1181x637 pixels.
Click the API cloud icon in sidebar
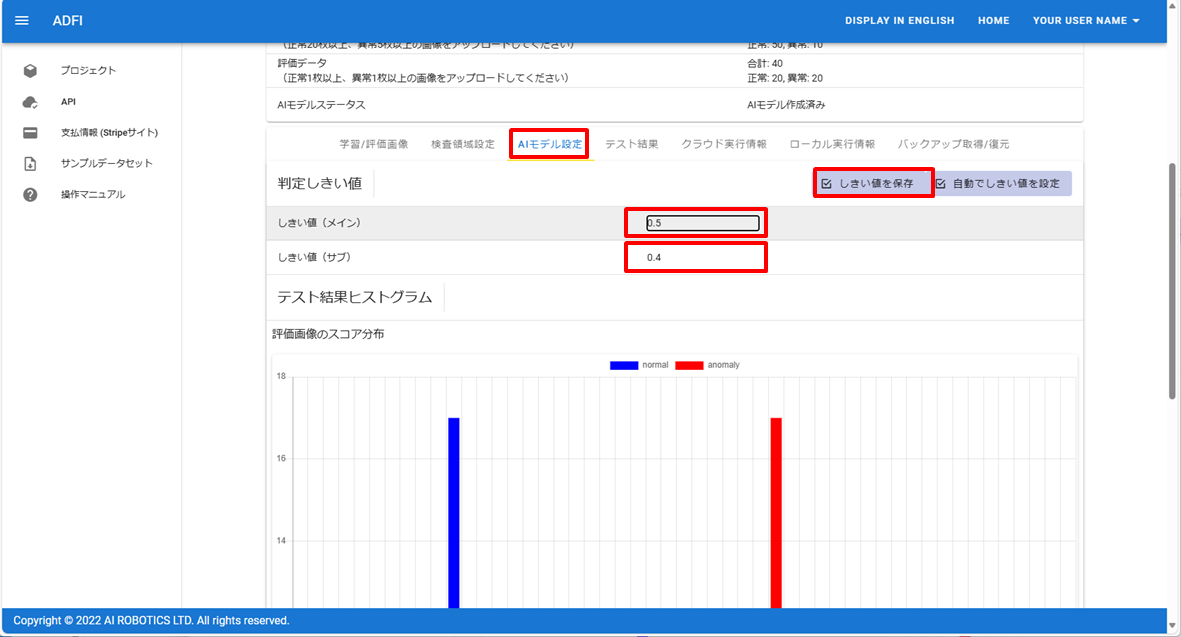click(30, 102)
